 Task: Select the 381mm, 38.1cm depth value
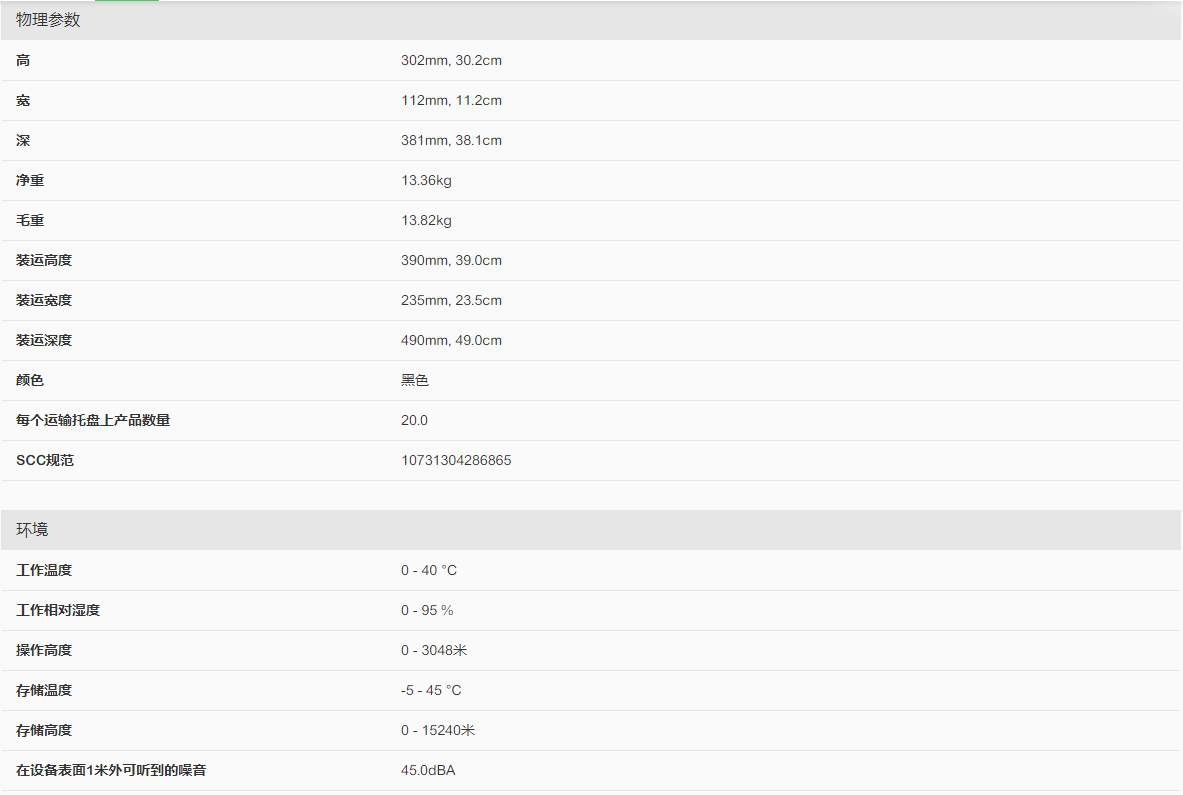point(451,140)
